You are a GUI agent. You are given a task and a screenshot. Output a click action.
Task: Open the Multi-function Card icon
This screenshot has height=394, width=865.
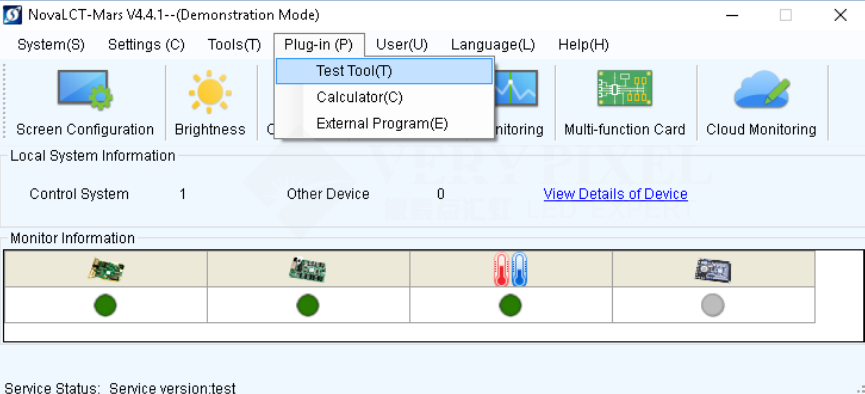[624, 88]
